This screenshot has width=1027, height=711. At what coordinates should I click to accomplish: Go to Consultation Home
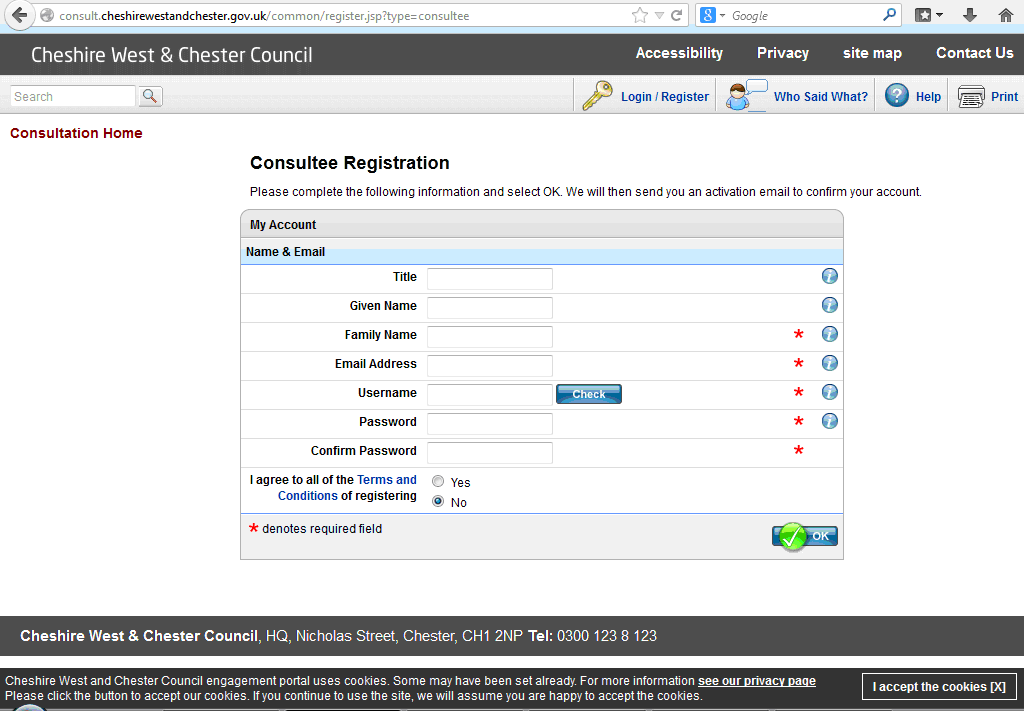click(76, 133)
